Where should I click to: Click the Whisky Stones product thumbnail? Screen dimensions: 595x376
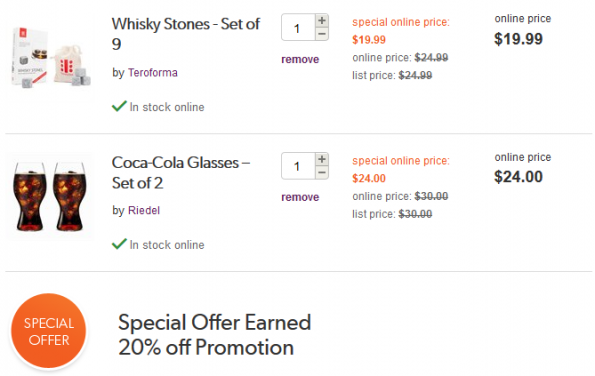pos(50,57)
